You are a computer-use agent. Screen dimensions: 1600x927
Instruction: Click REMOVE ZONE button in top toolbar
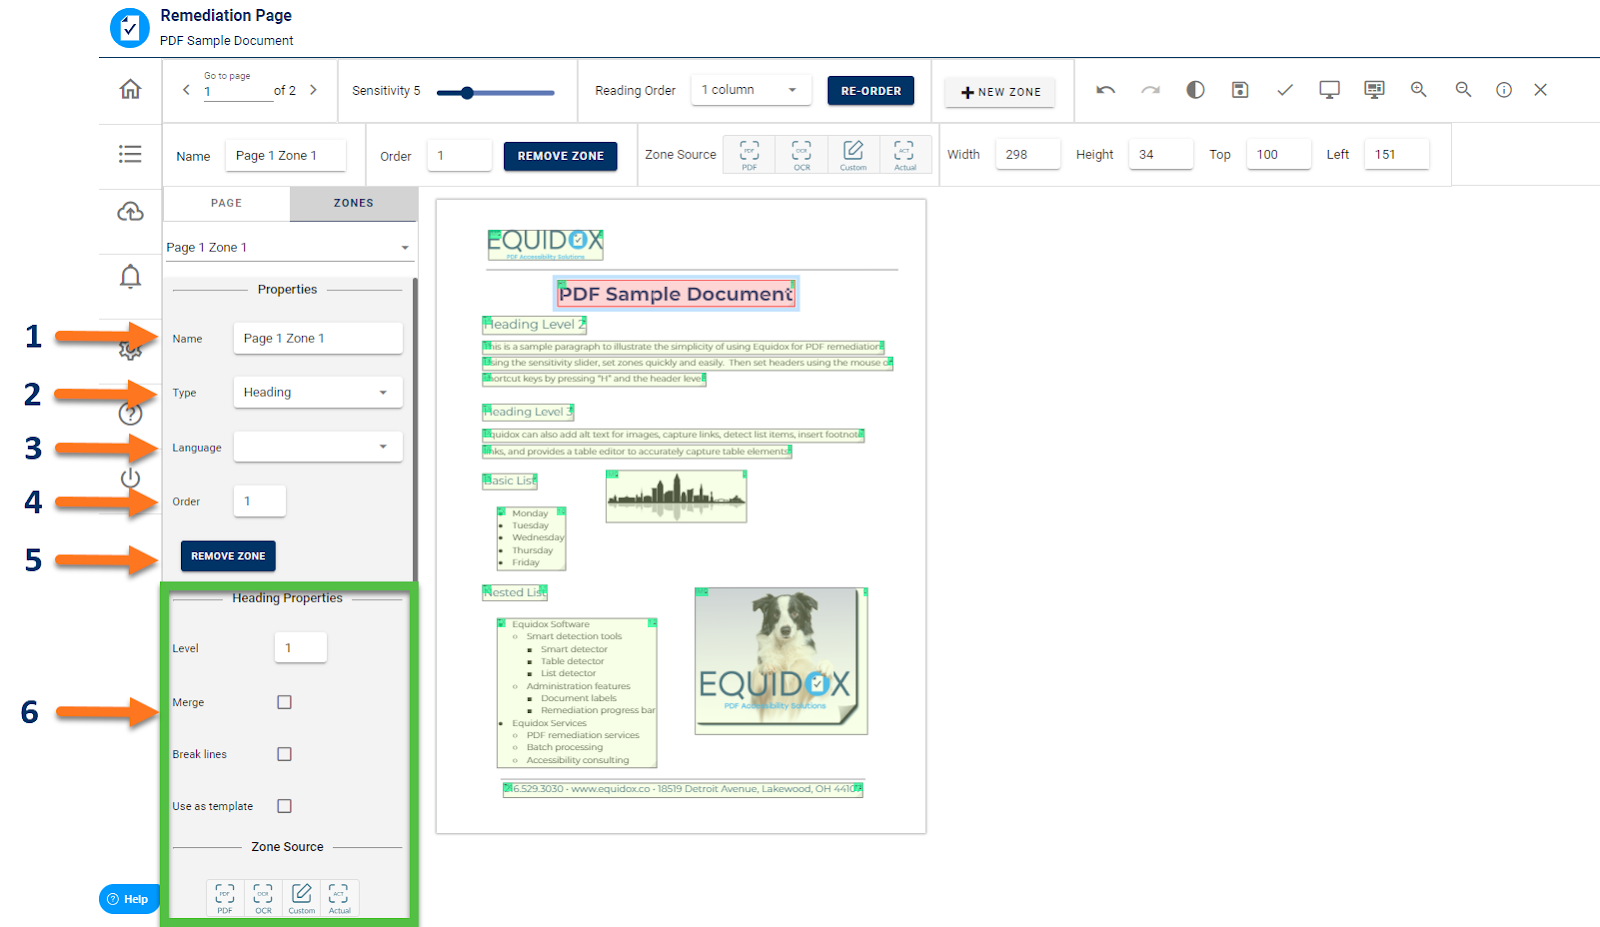[x=561, y=156]
